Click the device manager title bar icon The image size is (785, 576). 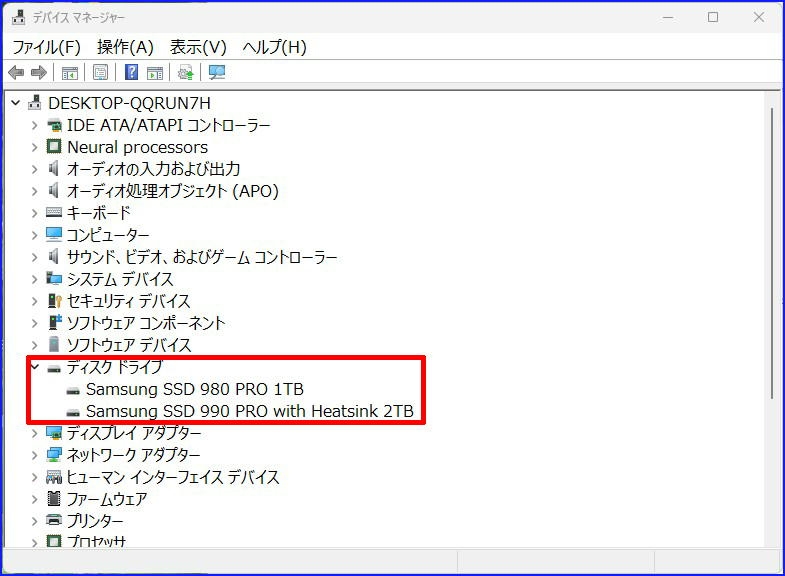tap(19, 17)
